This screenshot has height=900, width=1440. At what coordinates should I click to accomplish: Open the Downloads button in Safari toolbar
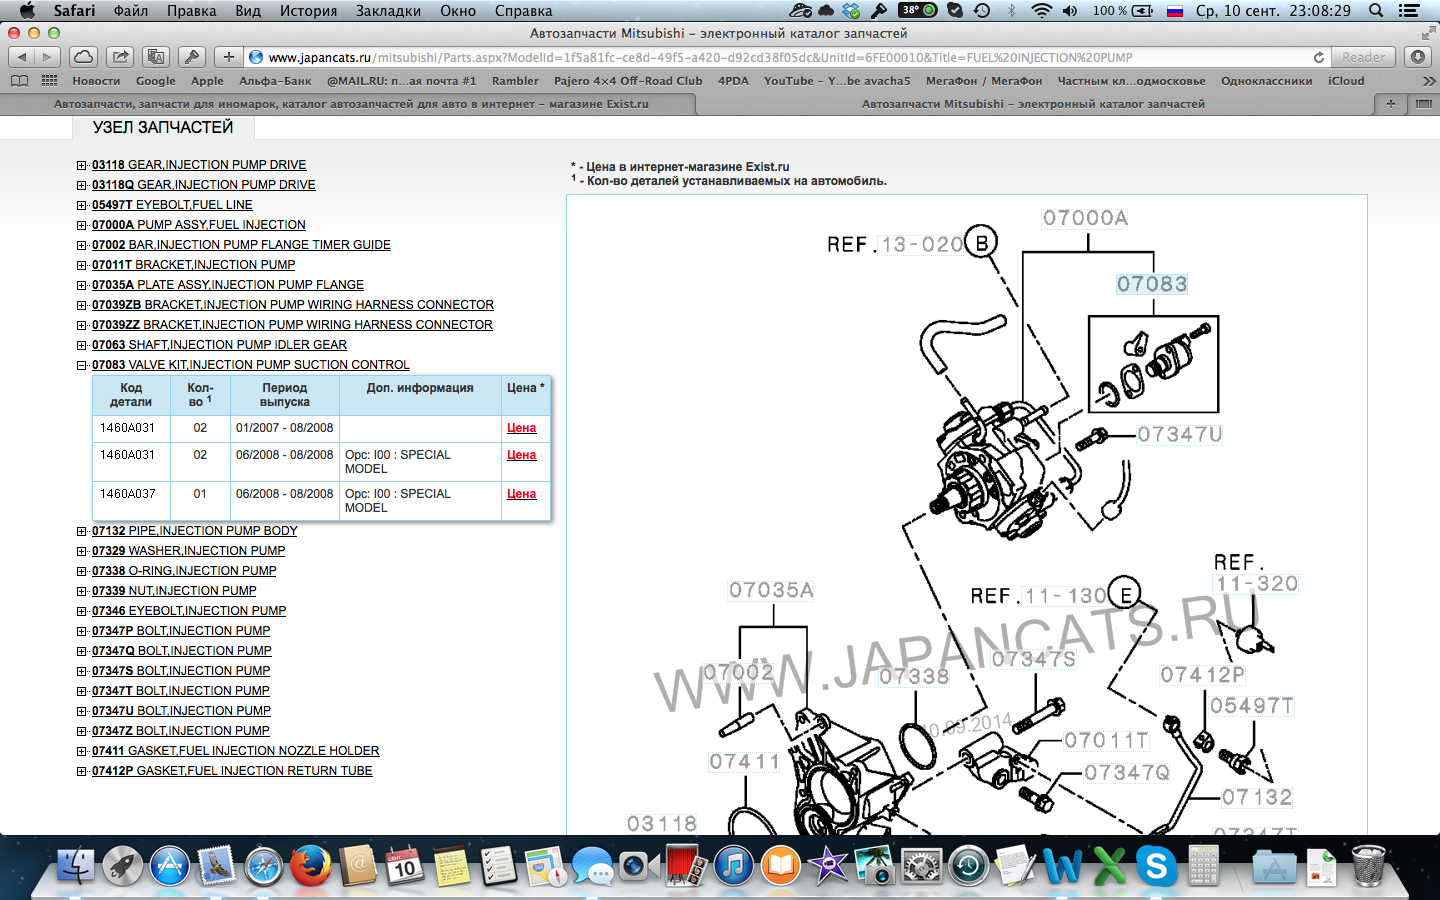tap(1418, 57)
